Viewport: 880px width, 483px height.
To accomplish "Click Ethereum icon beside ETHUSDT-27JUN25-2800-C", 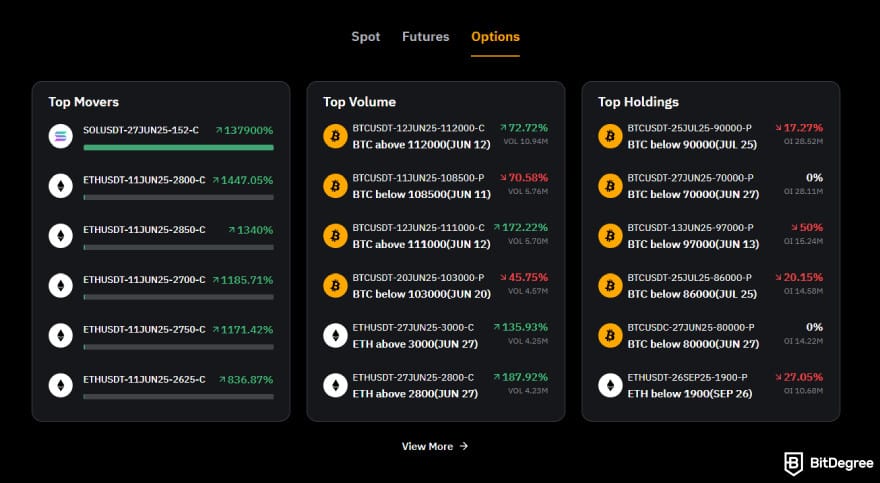I will [x=335, y=385].
